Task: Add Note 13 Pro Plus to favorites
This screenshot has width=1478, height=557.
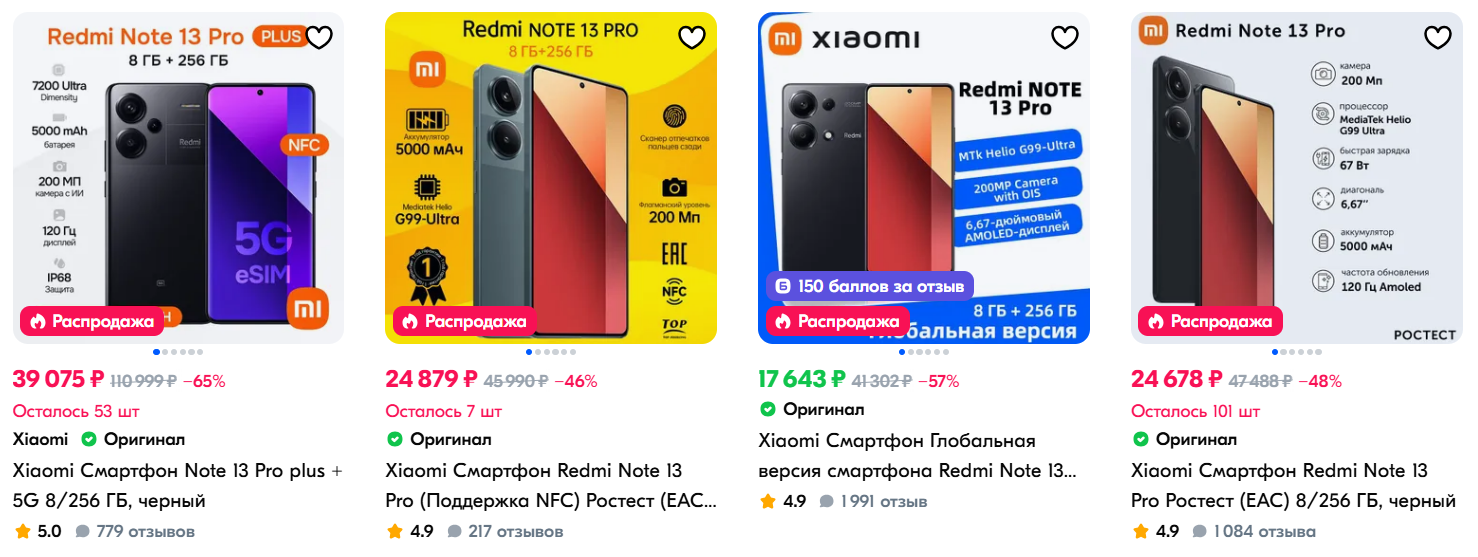Action: (319, 38)
